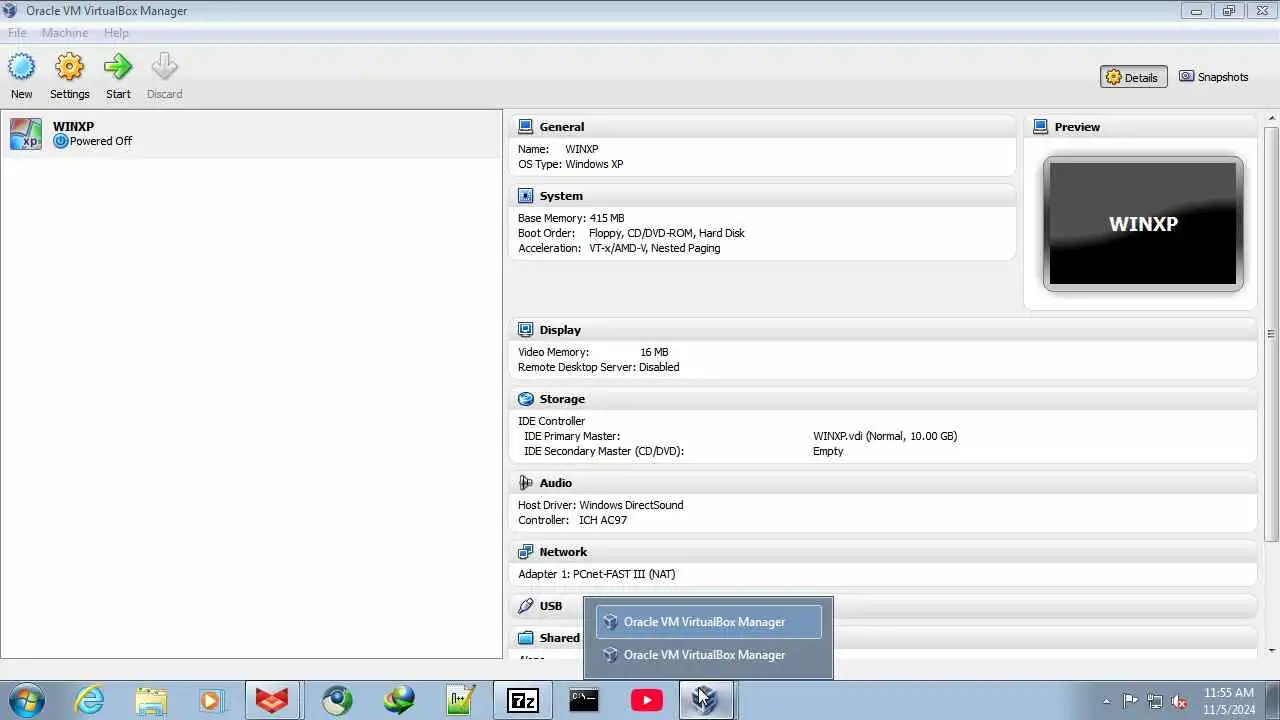This screenshot has height=720, width=1280.
Task: Click the VirtualBox taskbar icon
Action: point(706,700)
